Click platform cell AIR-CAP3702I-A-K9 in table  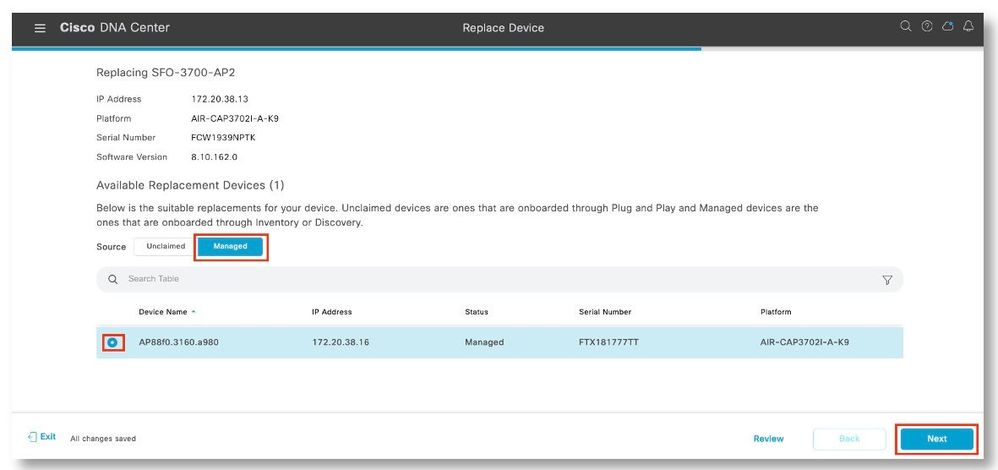click(805, 343)
